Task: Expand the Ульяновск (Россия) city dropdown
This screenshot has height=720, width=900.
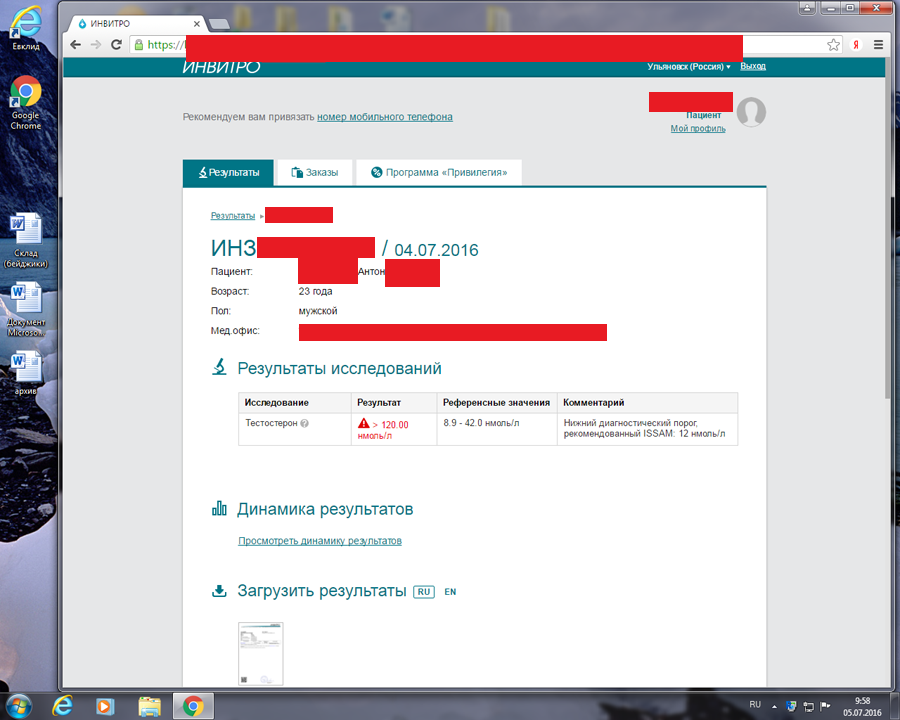Action: click(689, 67)
